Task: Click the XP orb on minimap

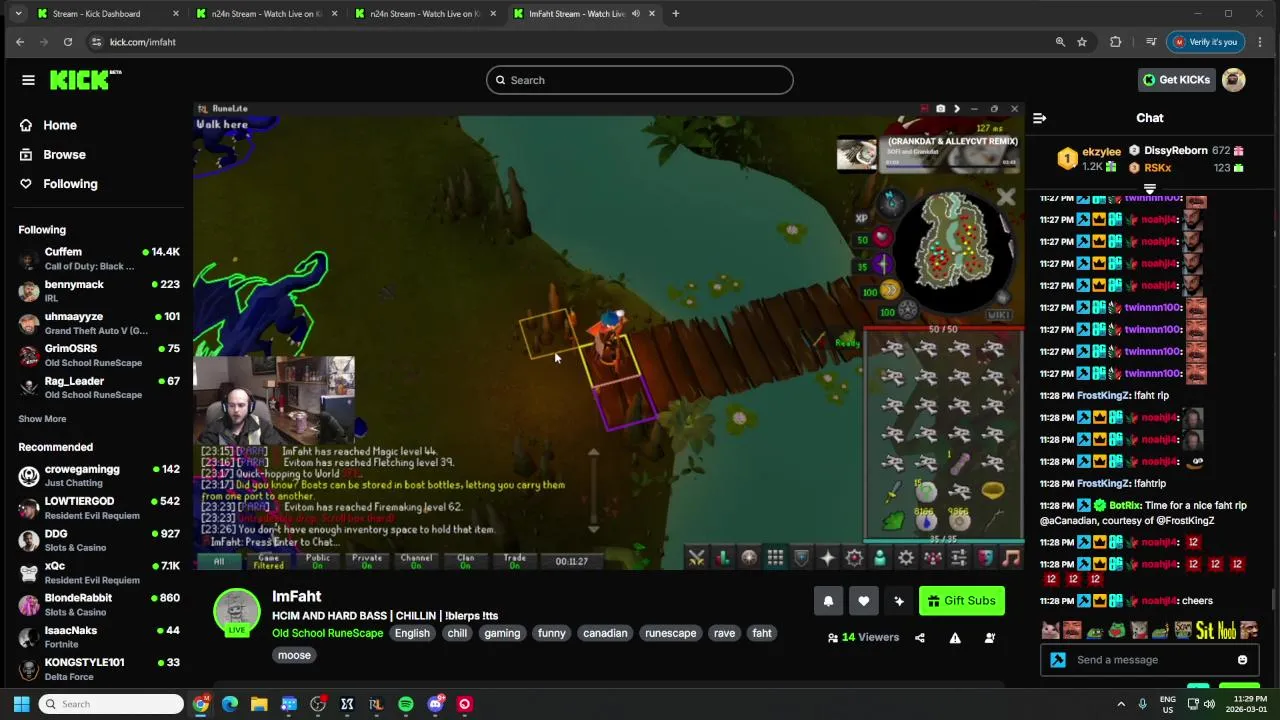Action: tap(862, 218)
